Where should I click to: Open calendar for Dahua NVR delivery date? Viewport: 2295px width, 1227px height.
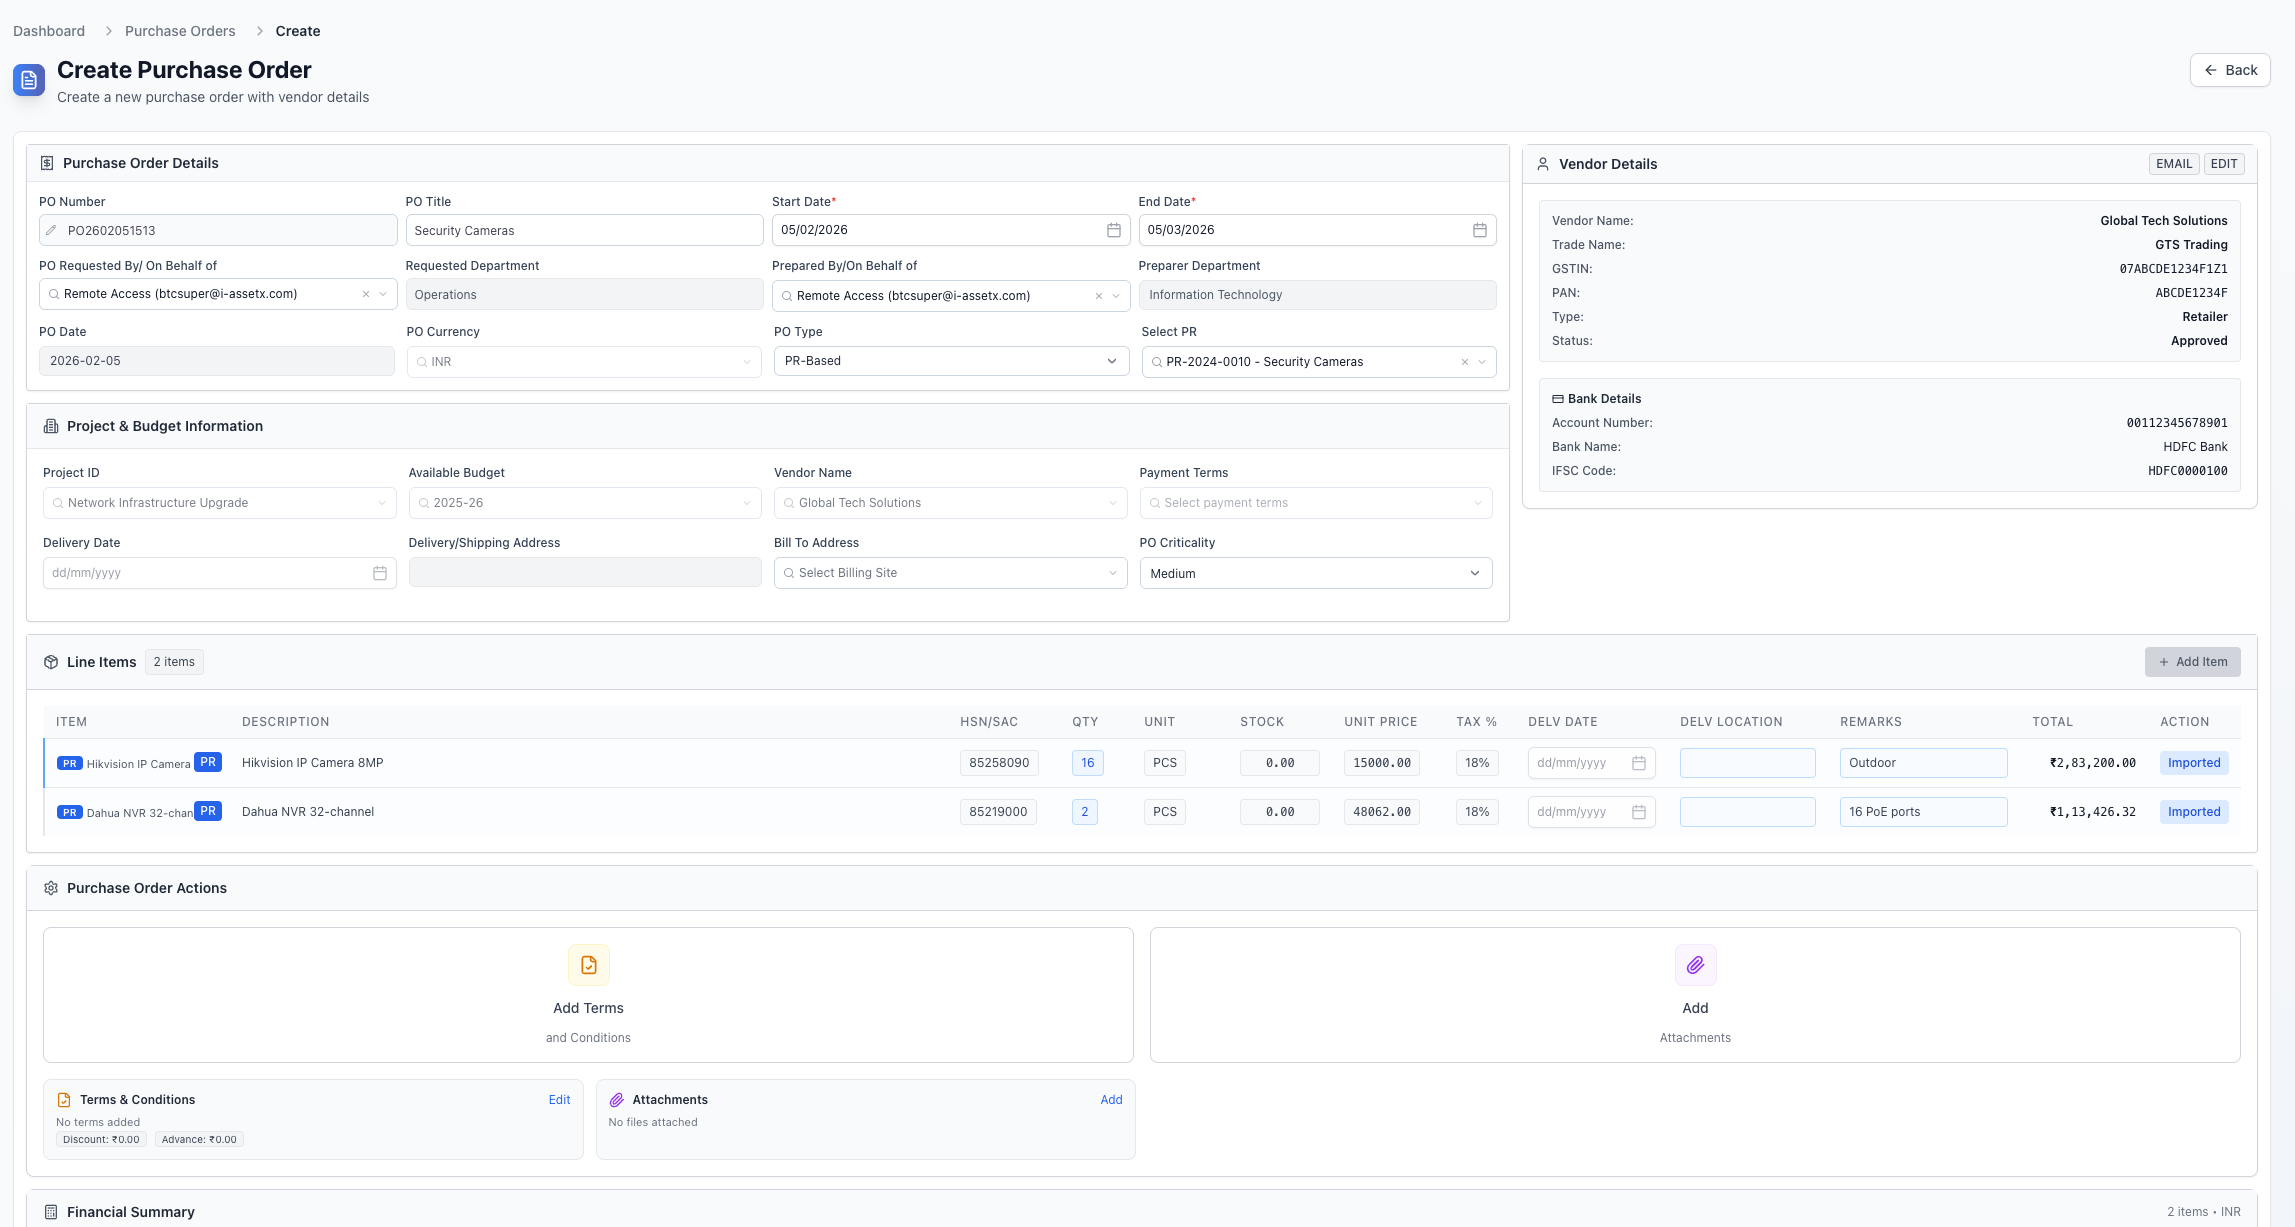[x=1639, y=812]
